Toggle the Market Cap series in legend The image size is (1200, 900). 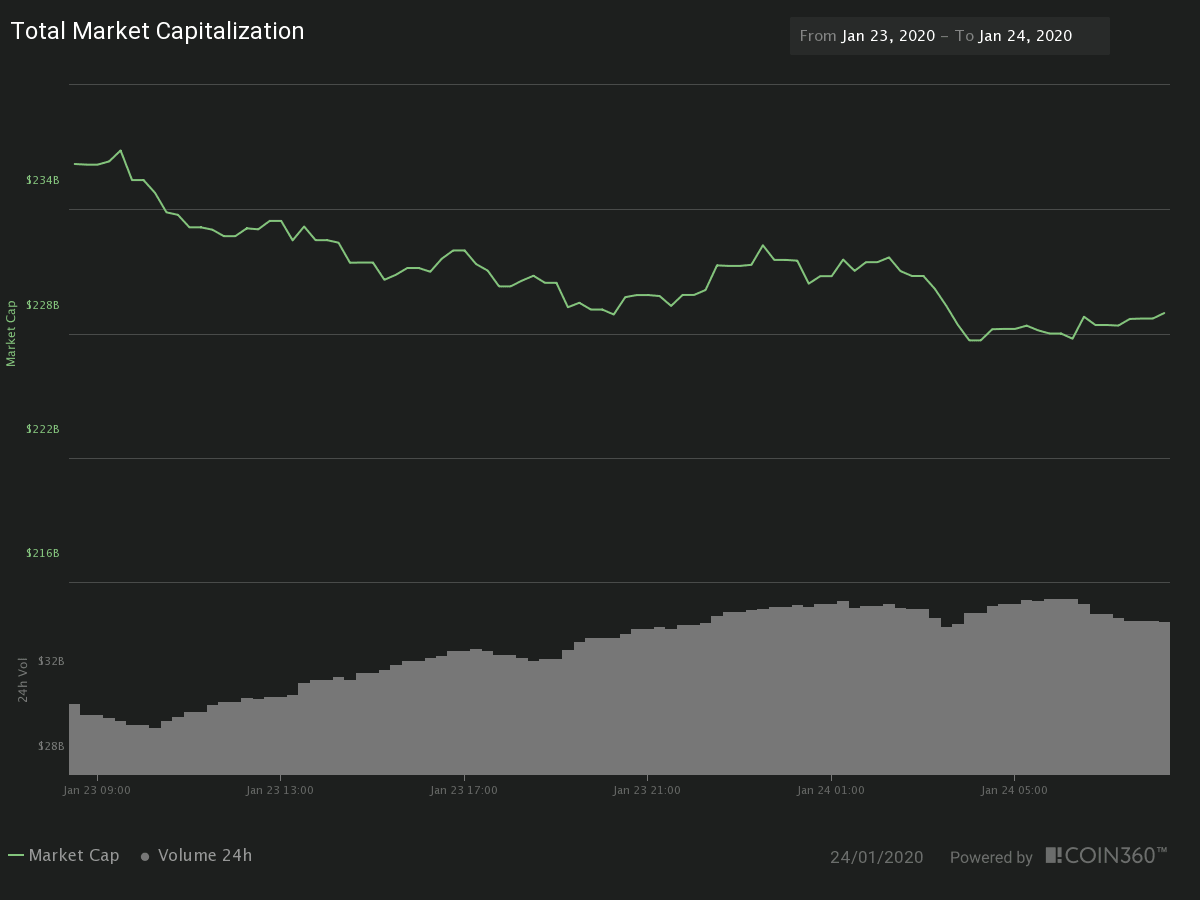[74, 855]
